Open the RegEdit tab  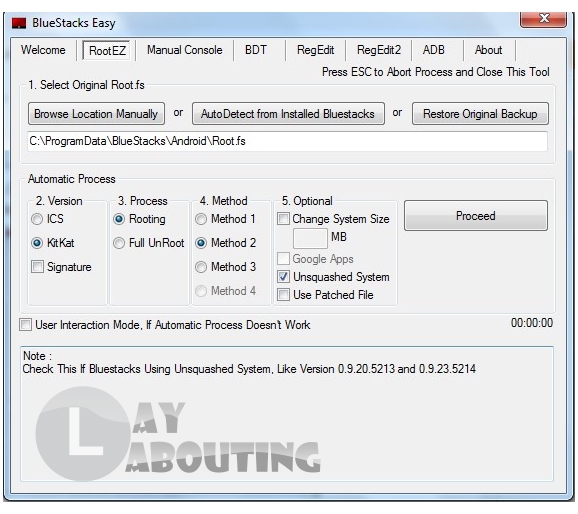(x=316, y=50)
